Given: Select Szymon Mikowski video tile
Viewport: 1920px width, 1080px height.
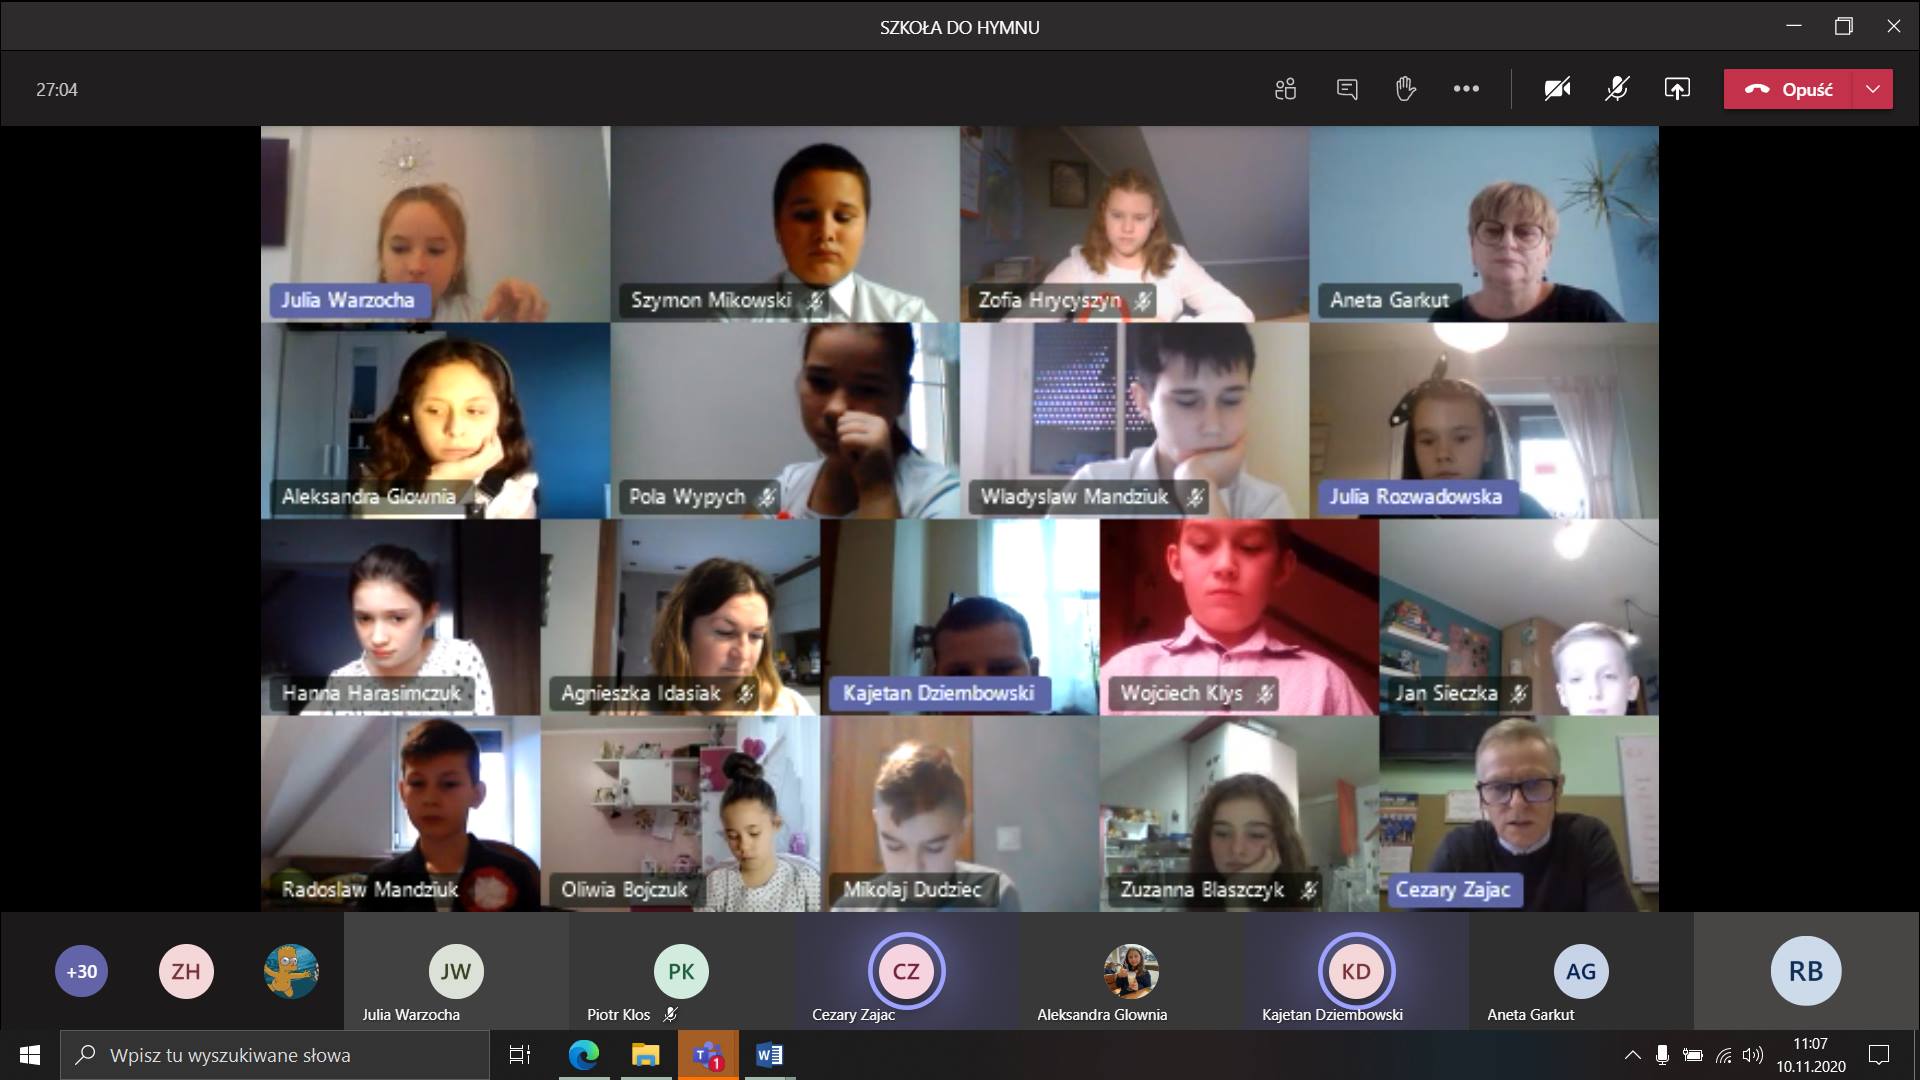Looking at the screenshot, I should (x=785, y=224).
